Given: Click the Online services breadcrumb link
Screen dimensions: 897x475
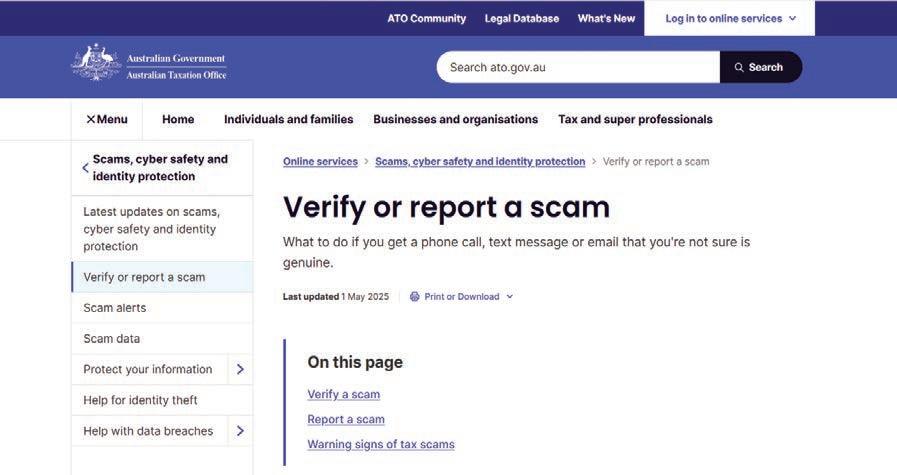Looking at the screenshot, I should pos(320,161).
